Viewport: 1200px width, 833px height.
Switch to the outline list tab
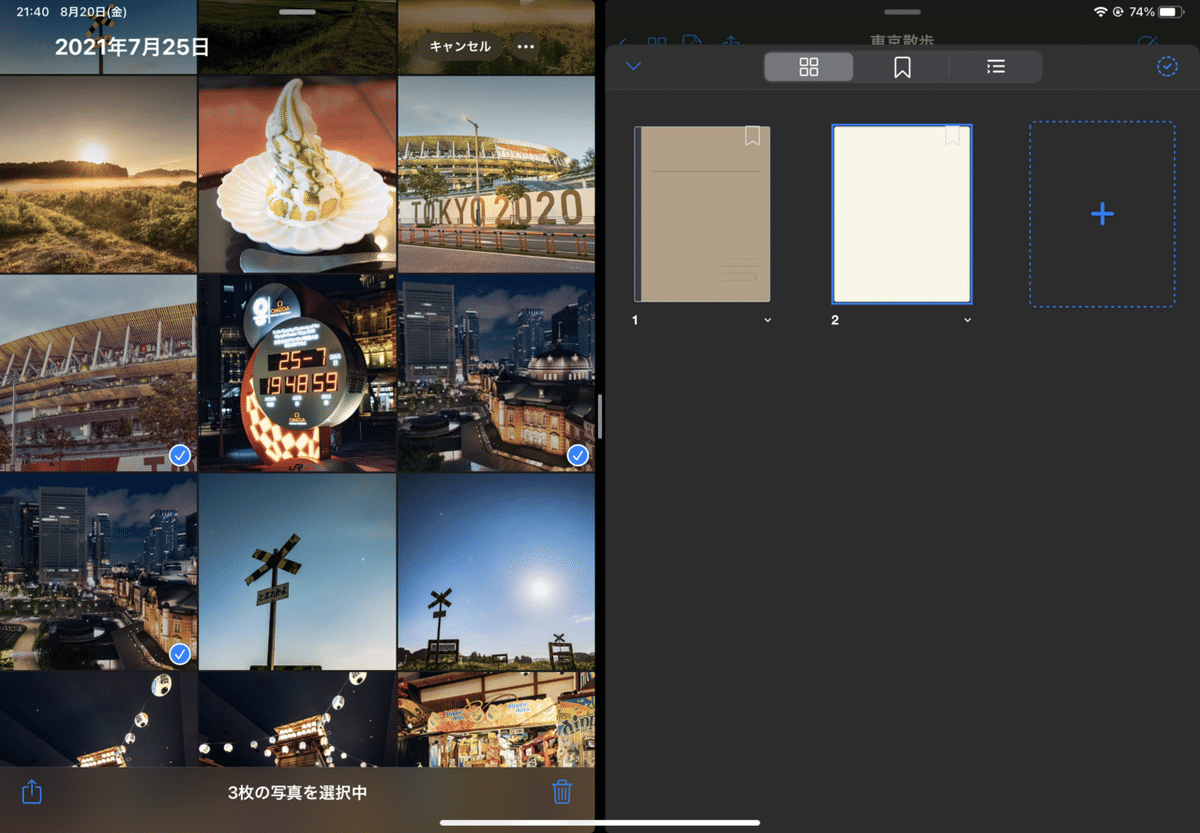click(995, 67)
